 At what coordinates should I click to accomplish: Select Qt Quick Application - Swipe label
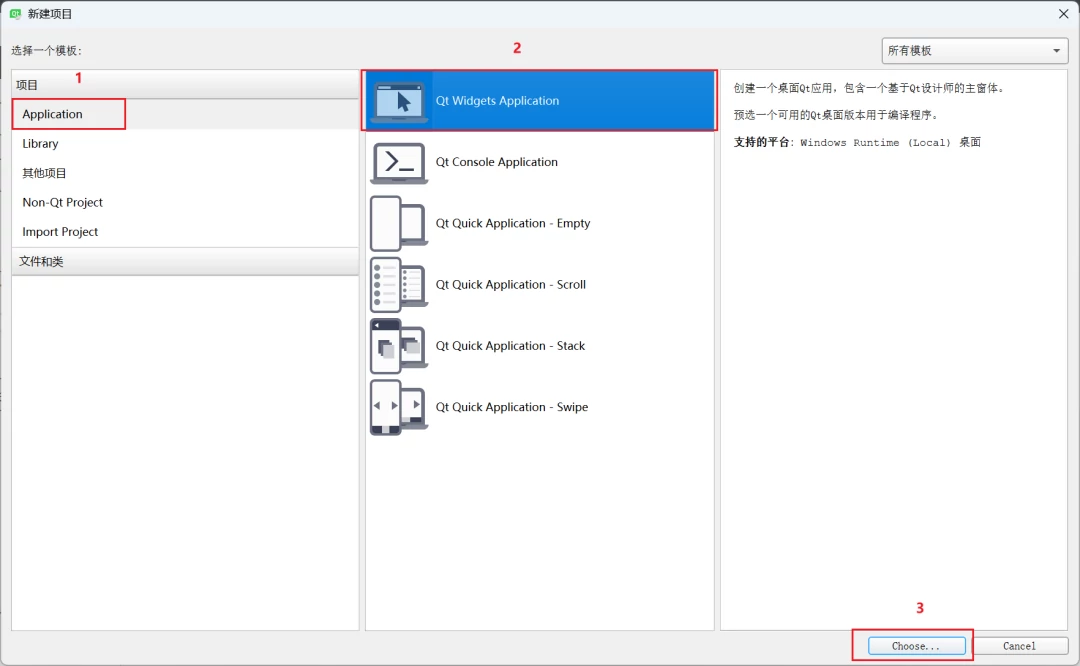click(512, 407)
